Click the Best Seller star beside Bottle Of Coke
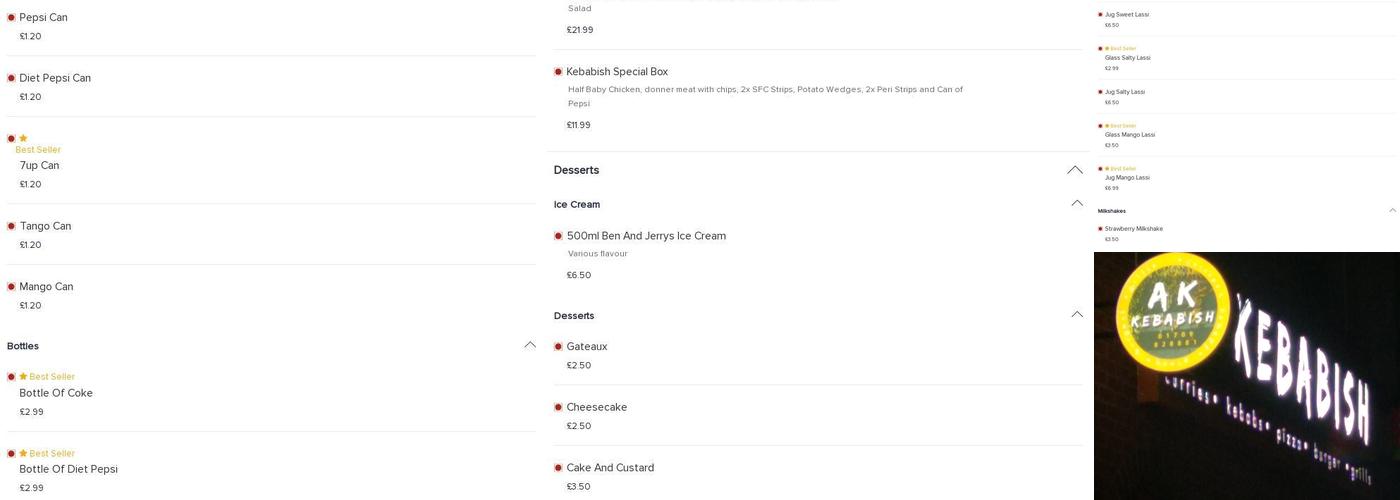Image resolution: width=1400 pixels, height=500 pixels. [23, 377]
